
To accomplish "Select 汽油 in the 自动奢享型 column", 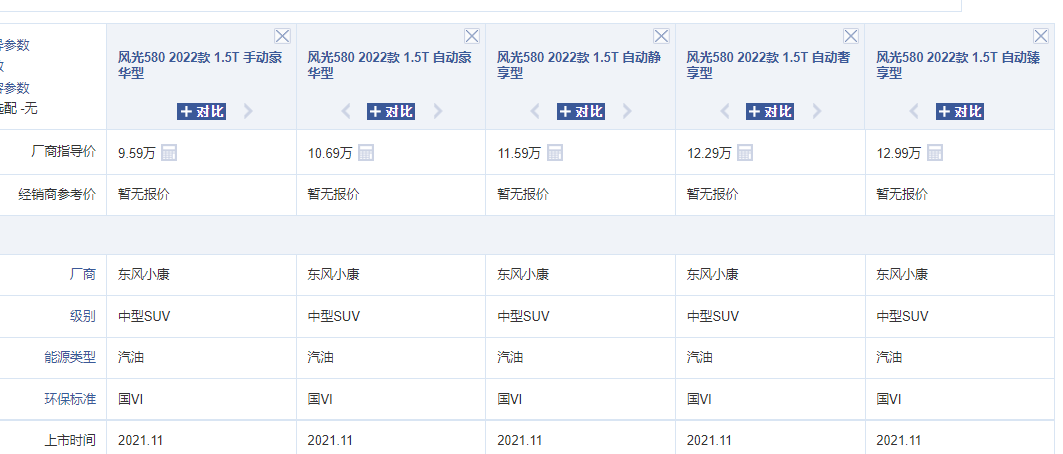I will pos(699,357).
